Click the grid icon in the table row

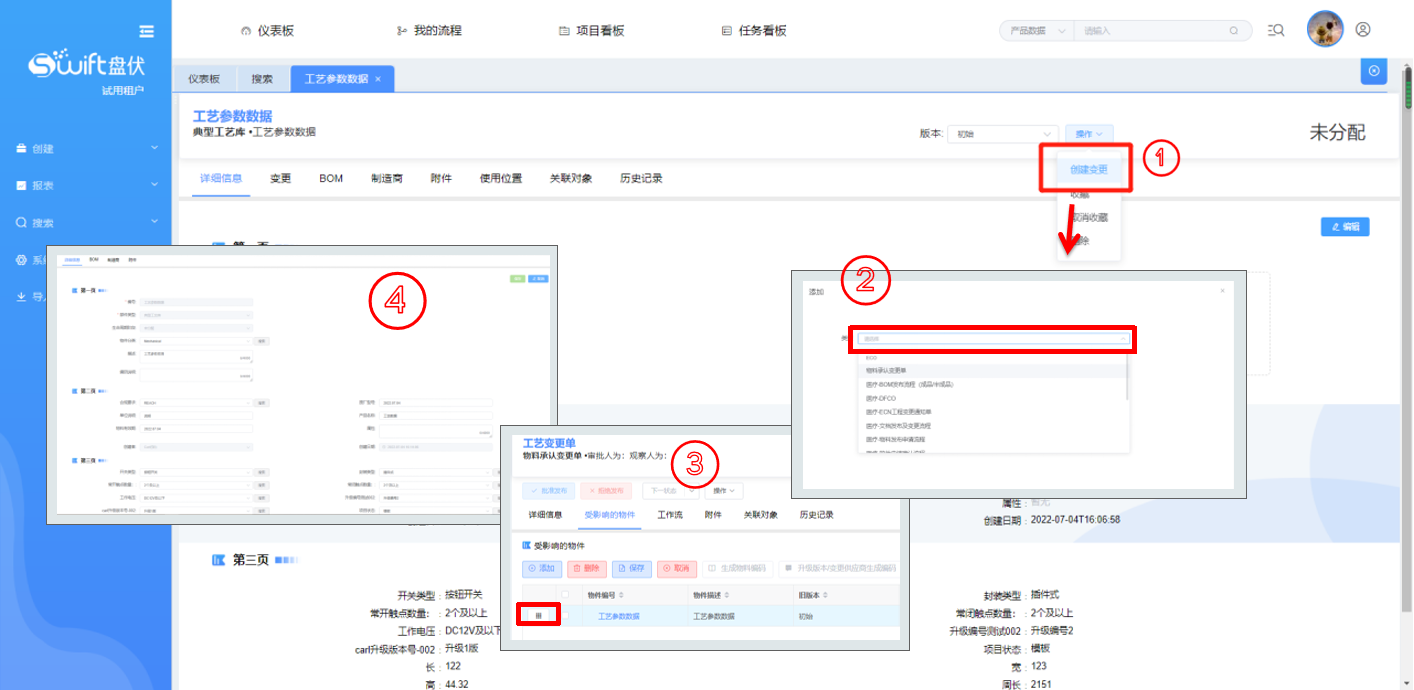[x=538, y=615]
